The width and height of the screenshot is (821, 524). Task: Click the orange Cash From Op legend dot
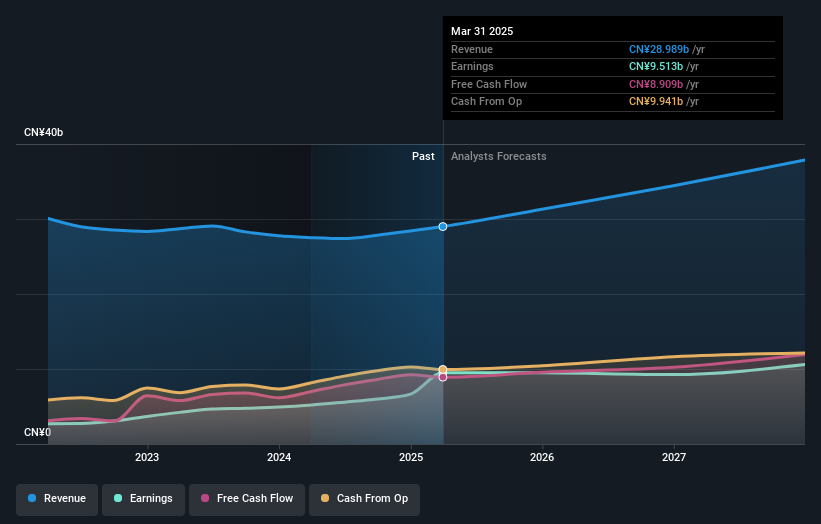coord(325,498)
